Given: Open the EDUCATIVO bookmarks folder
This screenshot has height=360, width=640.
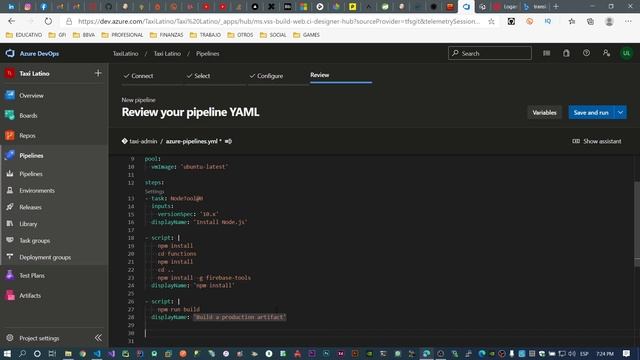Looking at the screenshot, I should 24,35.
